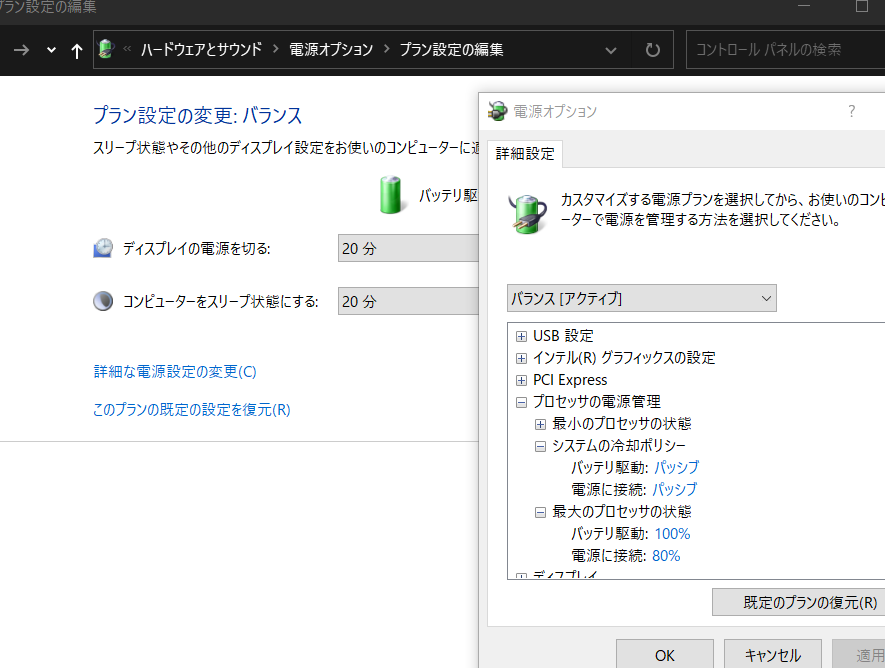The height and width of the screenshot is (668, 885).
Task: Open the バランス [アクティブ] plan dropdown
Action: [x=642, y=298]
